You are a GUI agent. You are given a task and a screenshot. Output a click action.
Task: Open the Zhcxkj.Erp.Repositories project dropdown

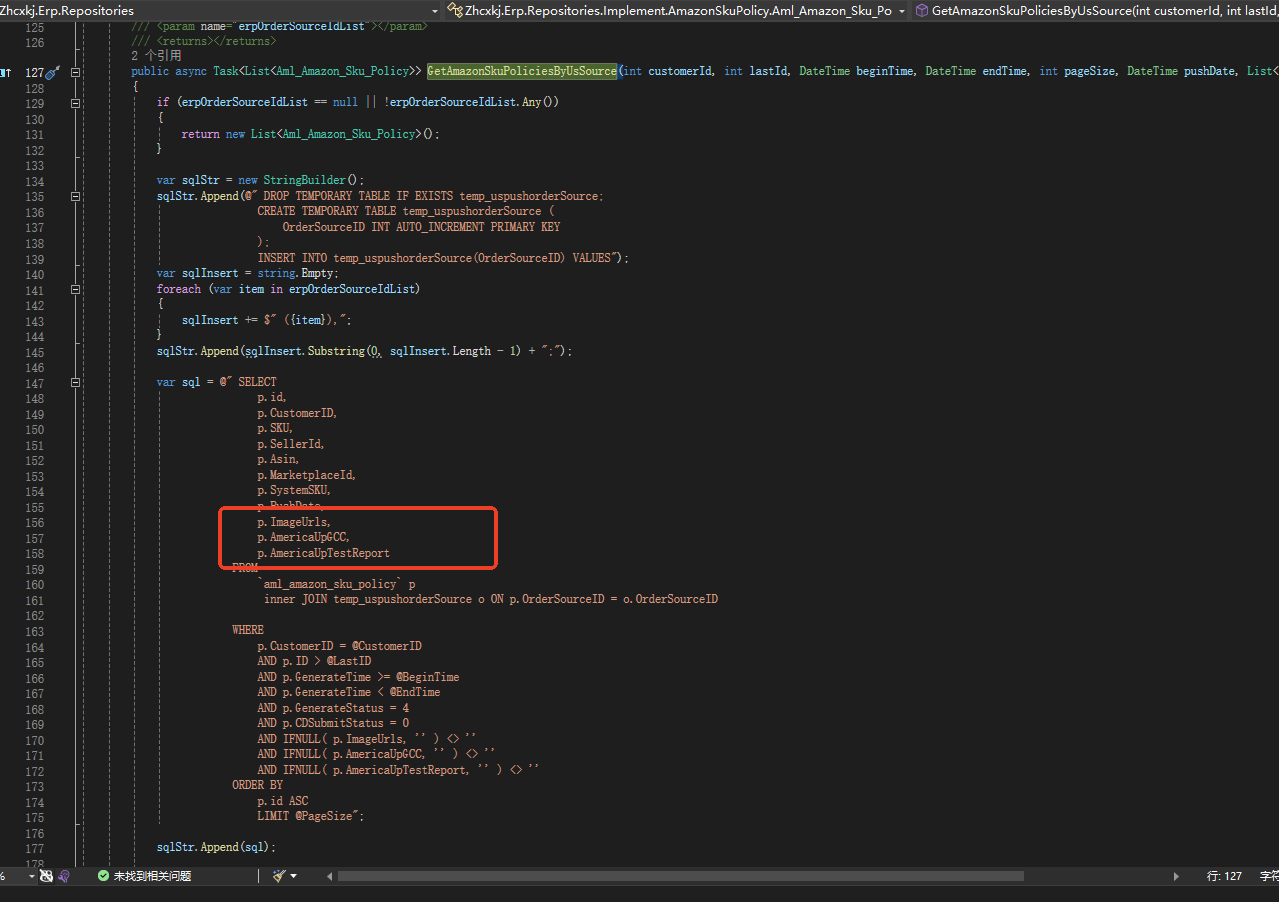pyautogui.click(x=220, y=10)
